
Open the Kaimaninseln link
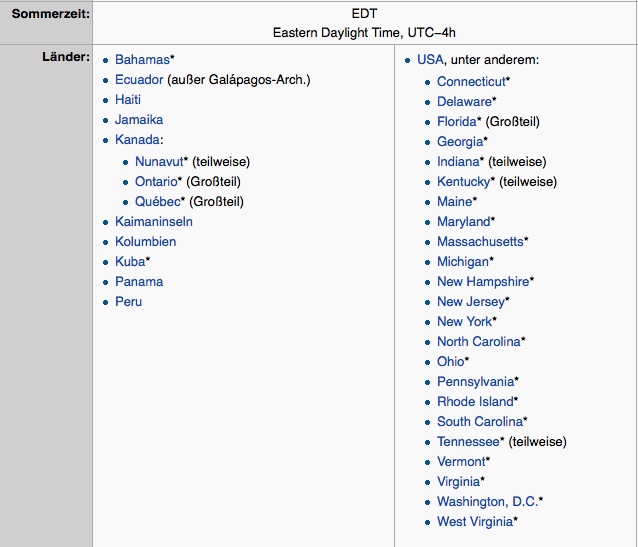pyautogui.click(x=154, y=222)
